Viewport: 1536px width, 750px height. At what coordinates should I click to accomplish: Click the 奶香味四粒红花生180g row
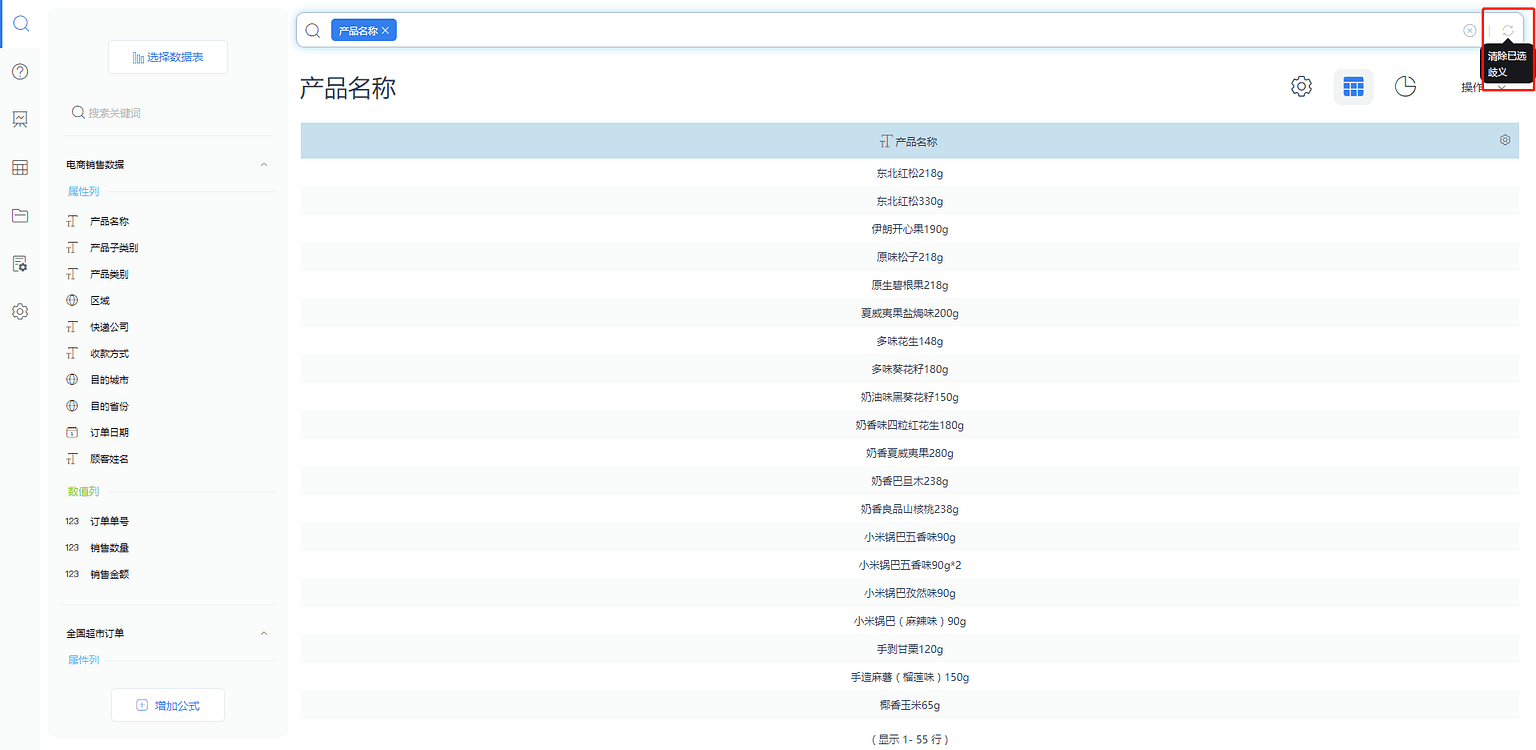(910, 425)
